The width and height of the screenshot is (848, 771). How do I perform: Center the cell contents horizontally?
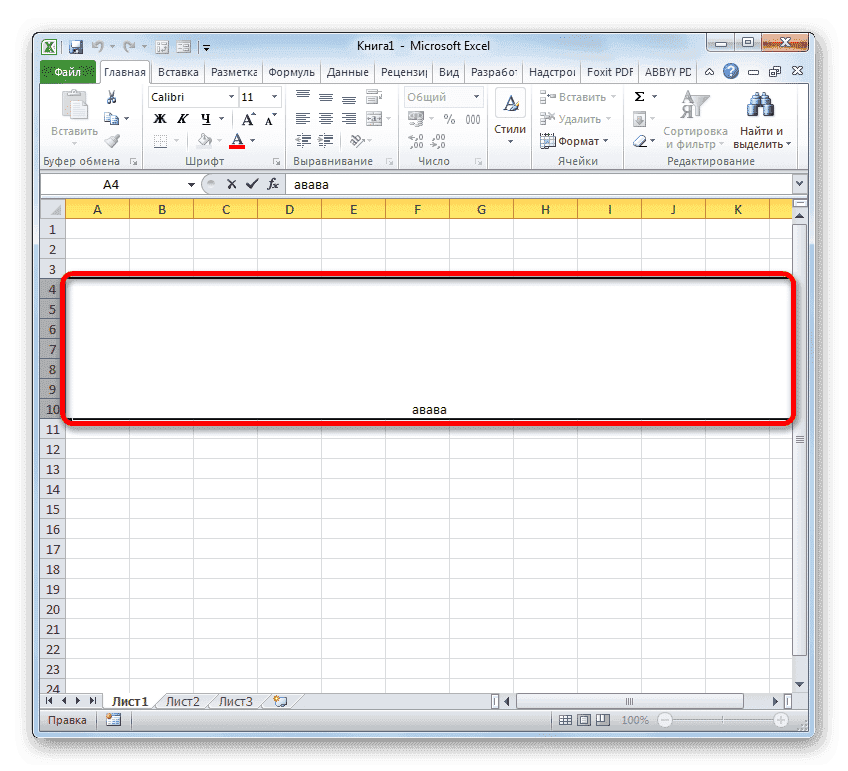click(x=325, y=118)
